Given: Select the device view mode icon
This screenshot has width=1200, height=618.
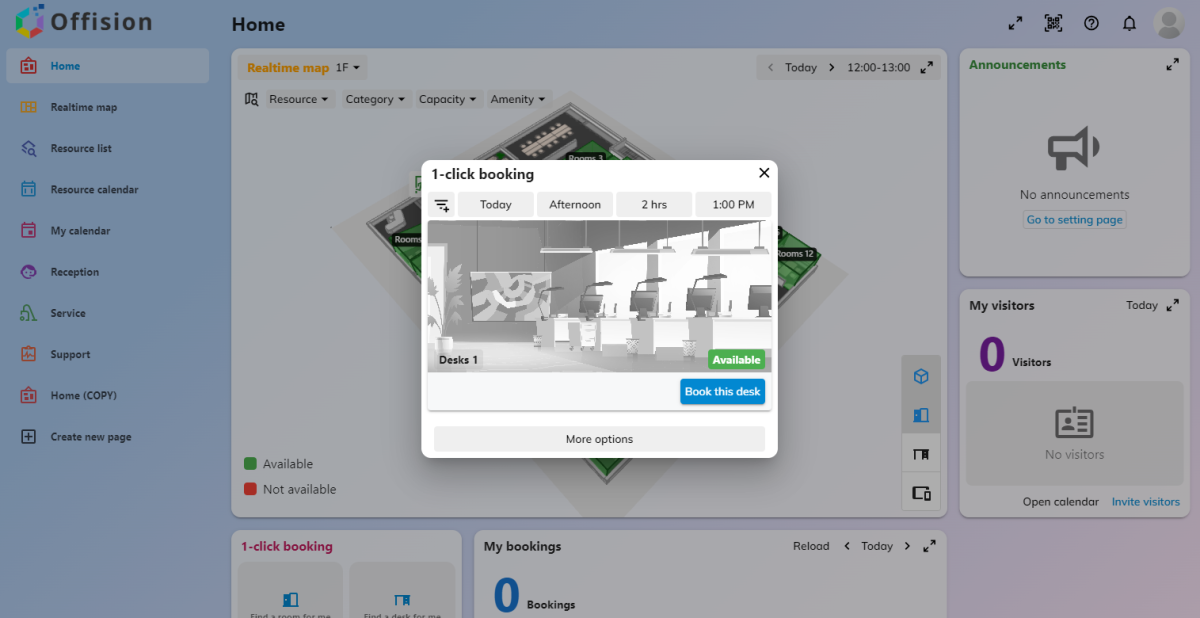Looking at the screenshot, I should click(x=921, y=491).
